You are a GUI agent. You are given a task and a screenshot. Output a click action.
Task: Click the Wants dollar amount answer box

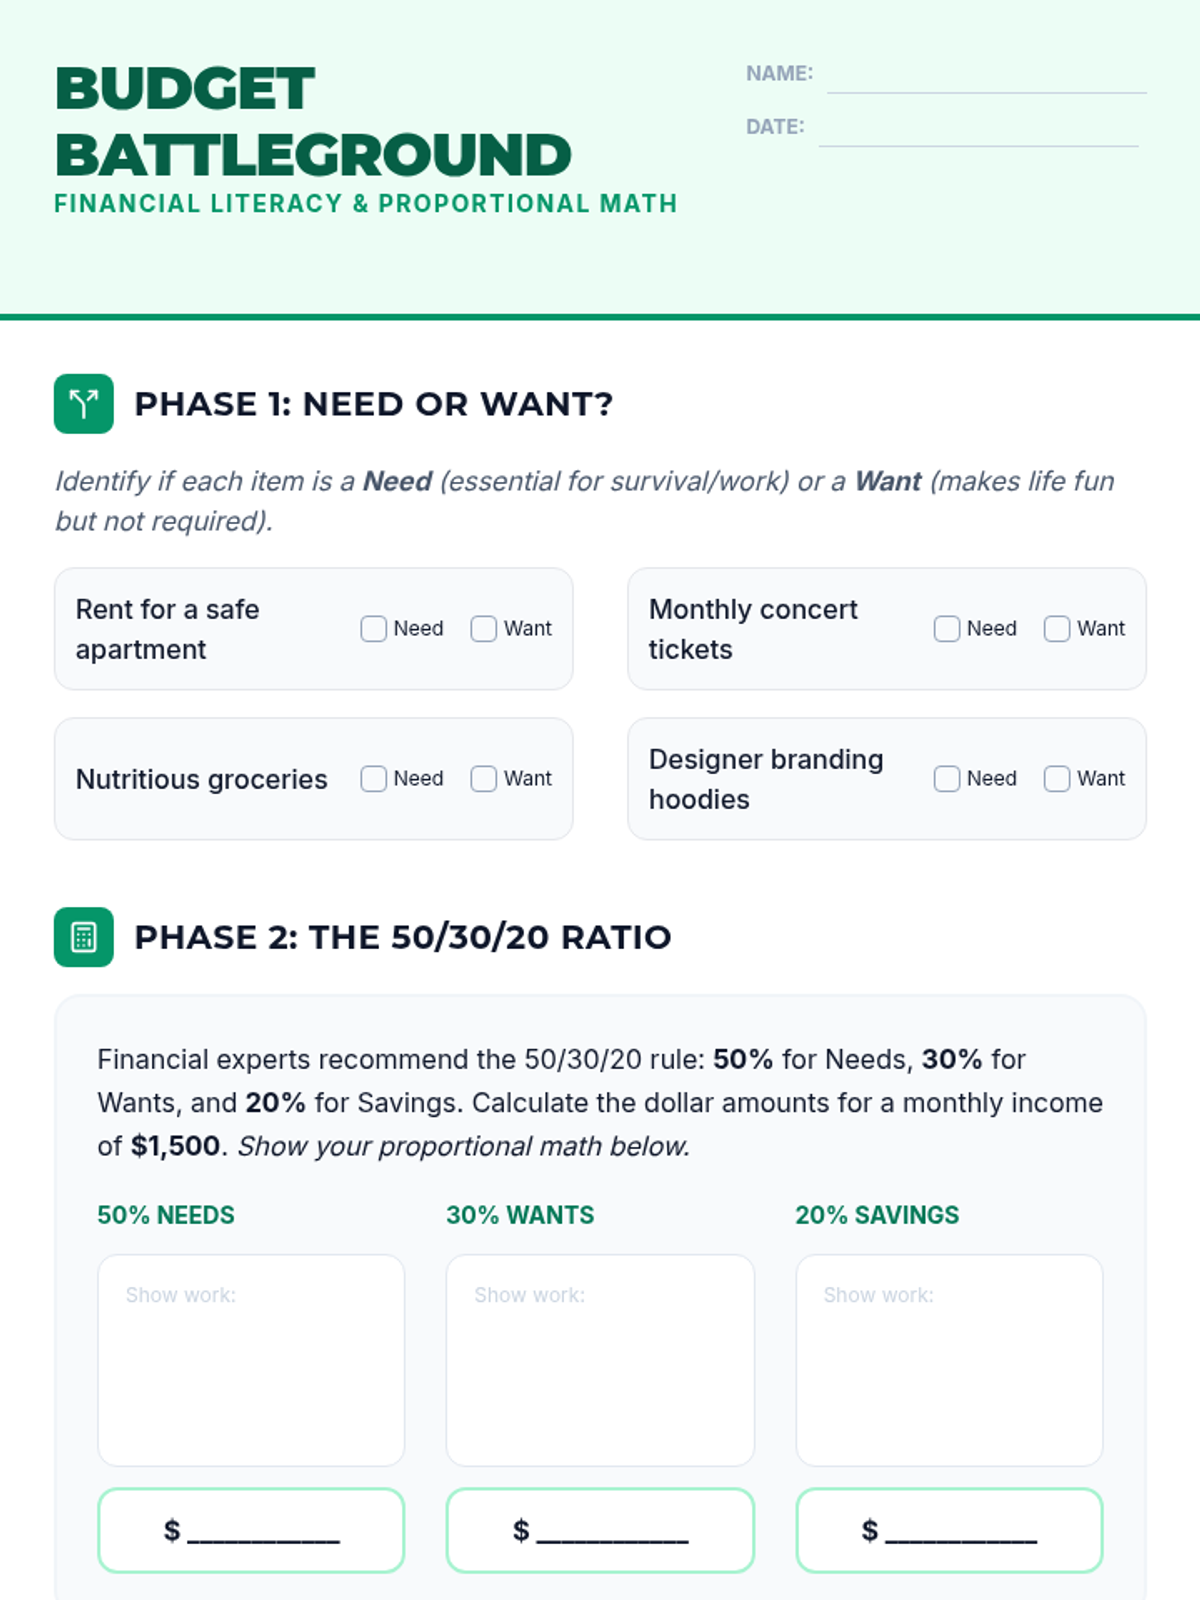[600, 1530]
